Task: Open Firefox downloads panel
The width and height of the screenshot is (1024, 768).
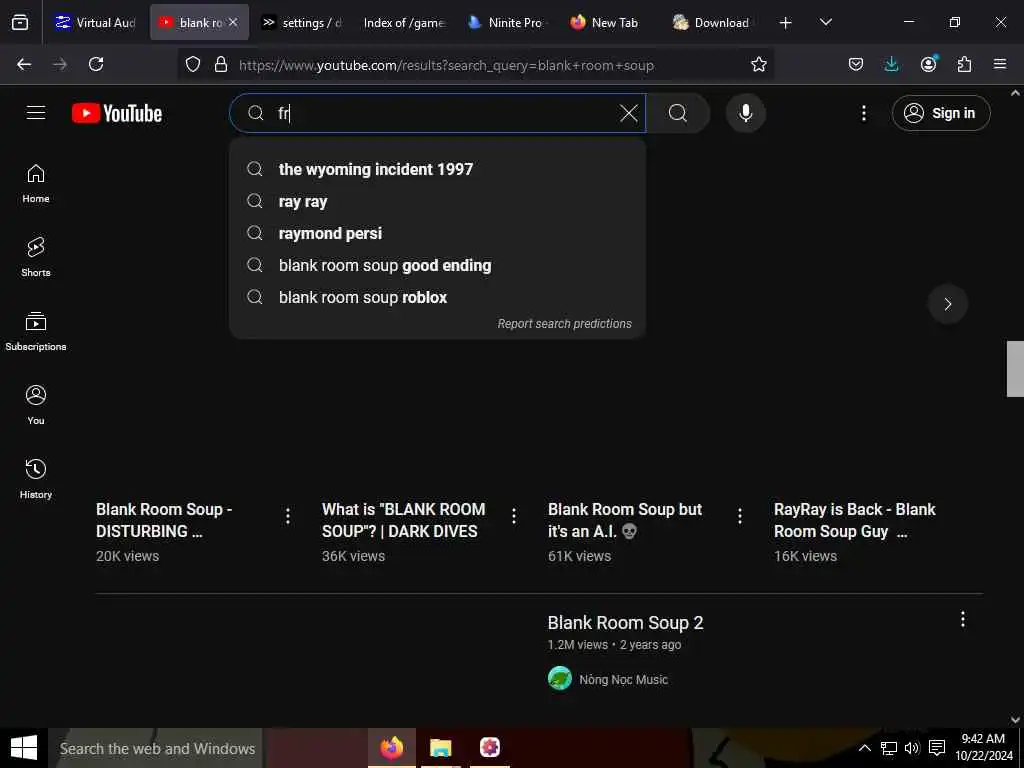Action: click(x=891, y=64)
